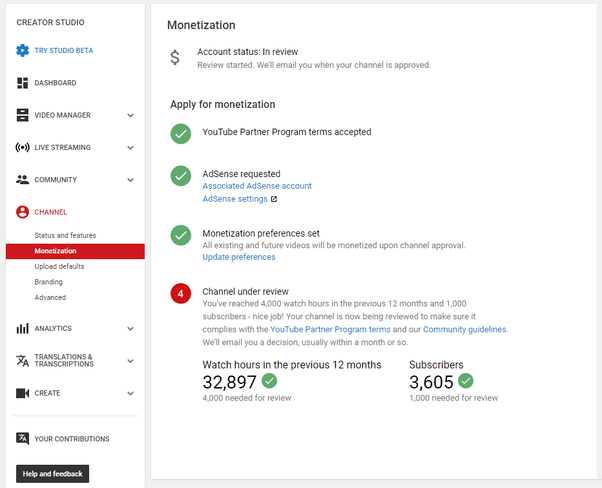Click the CREATOR STUDIO heading
The image size is (602, 488).
point(50,22)
